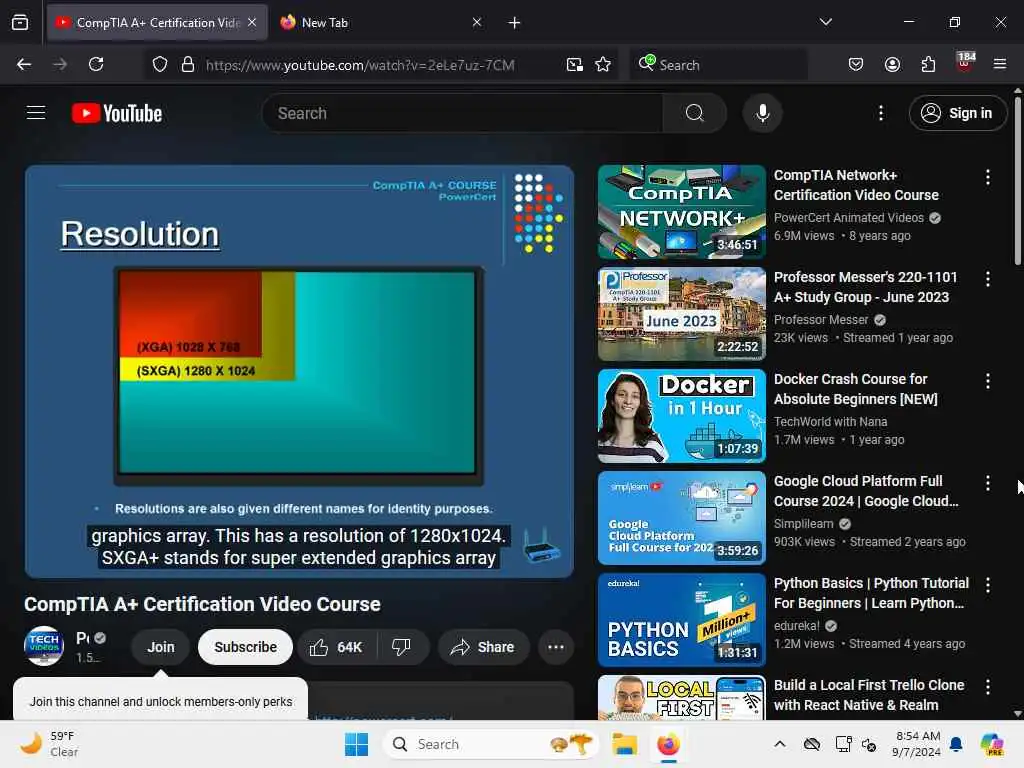Click the Firefox toolbar search box

point(718,65)
